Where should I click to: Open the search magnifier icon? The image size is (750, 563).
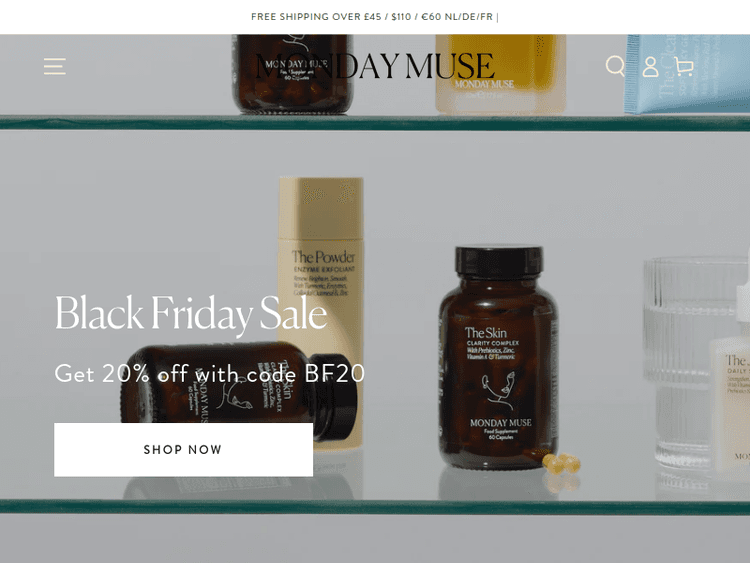[615, 66]
